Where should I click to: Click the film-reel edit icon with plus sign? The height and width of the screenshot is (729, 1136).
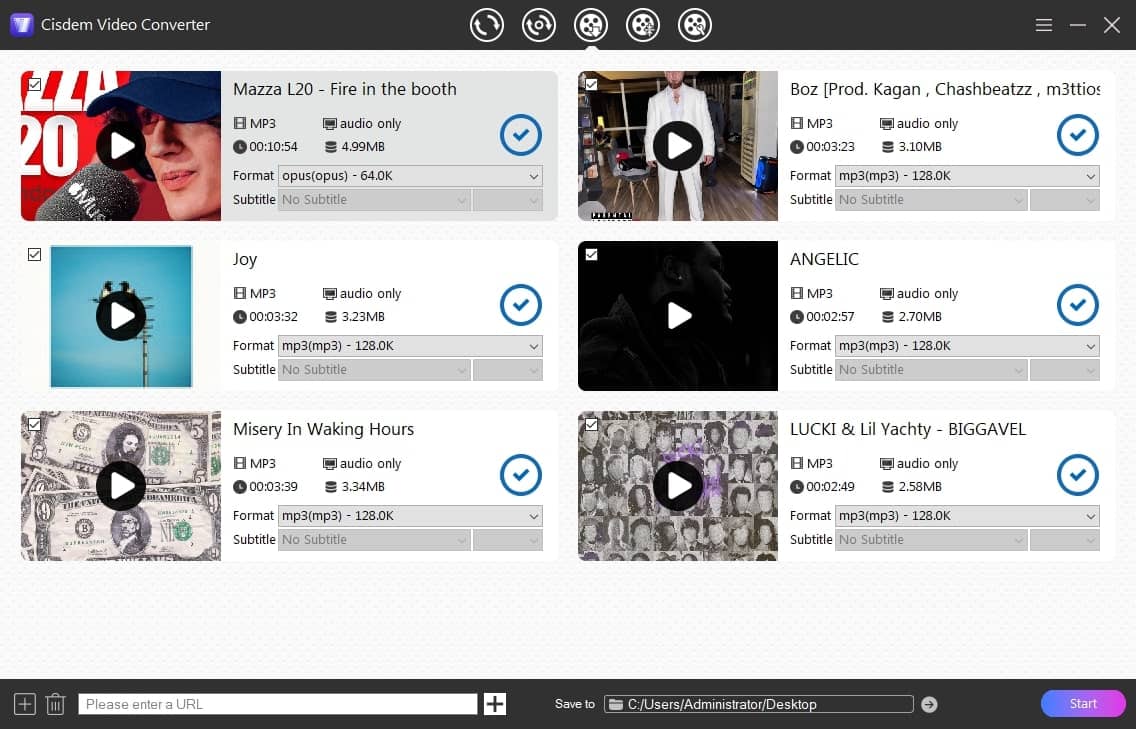coord(643,25)
